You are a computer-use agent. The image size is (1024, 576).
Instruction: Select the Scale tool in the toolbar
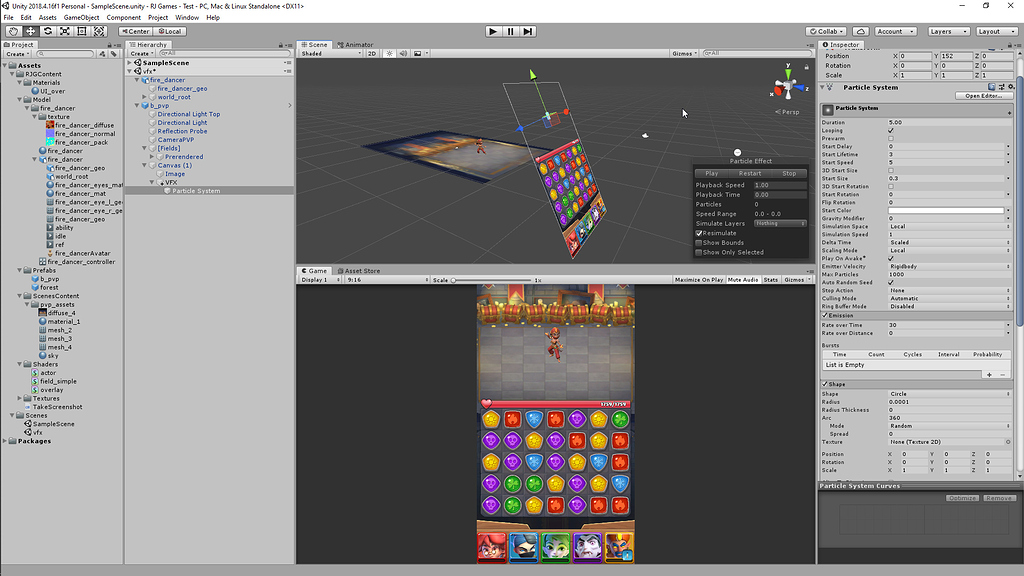(65, 31)
